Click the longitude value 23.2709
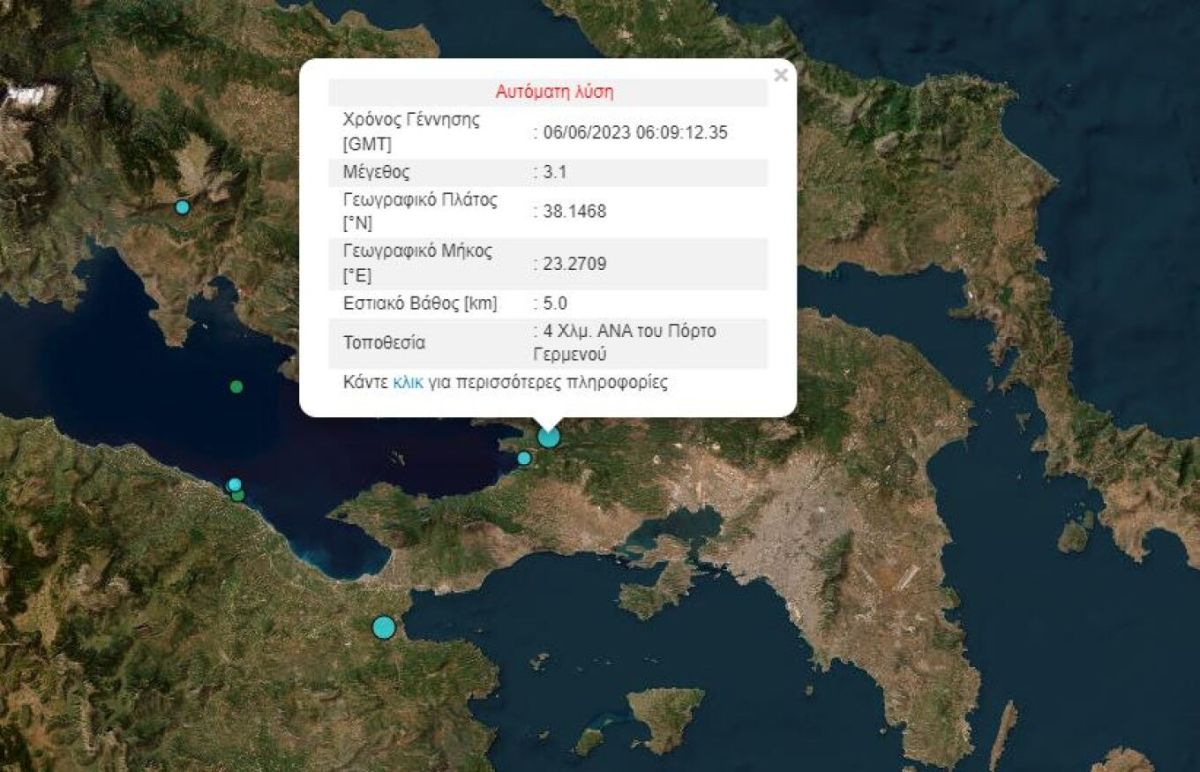1200x772 pixels. tap(575, 264)
